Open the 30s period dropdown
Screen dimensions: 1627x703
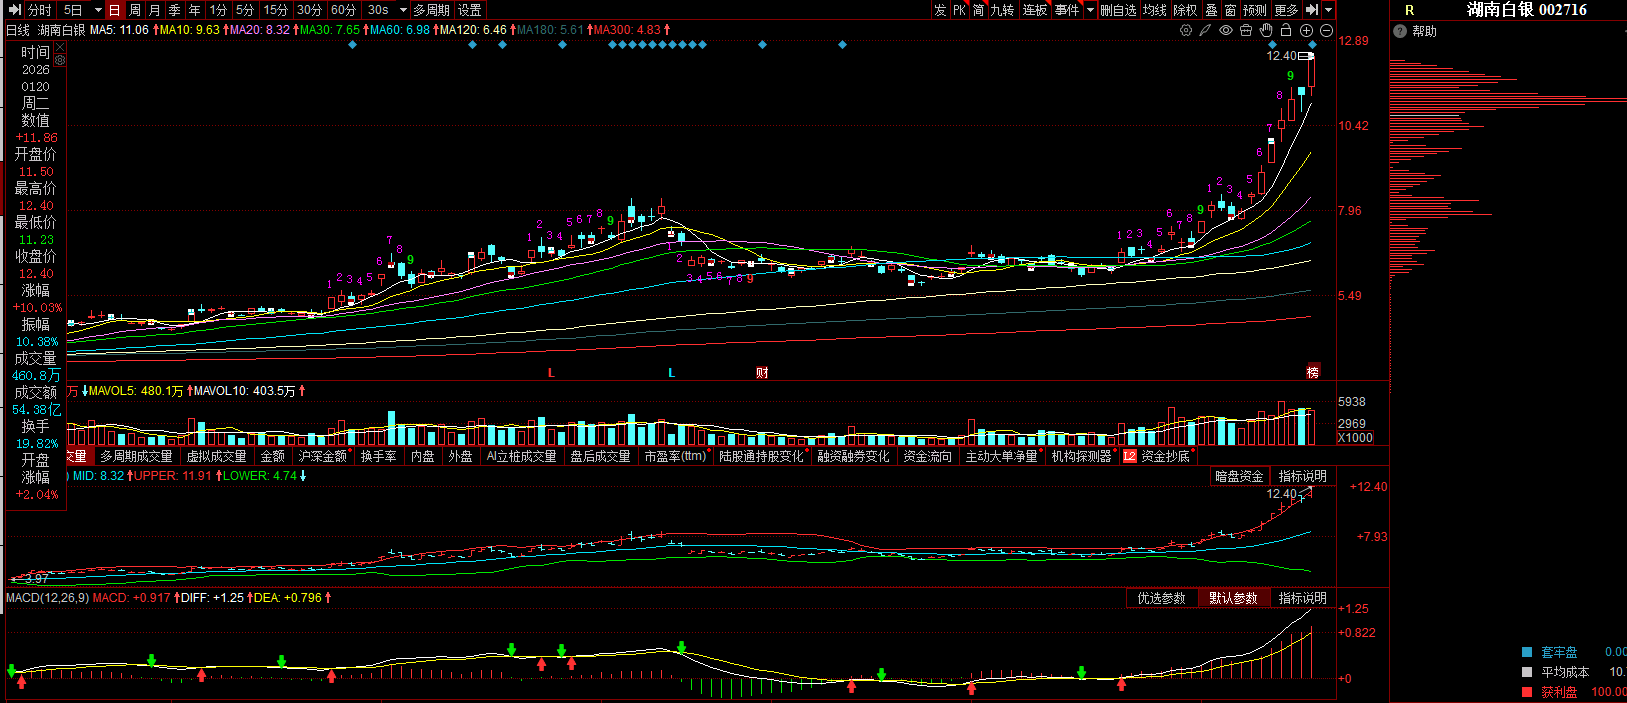(x=403, y=10)
